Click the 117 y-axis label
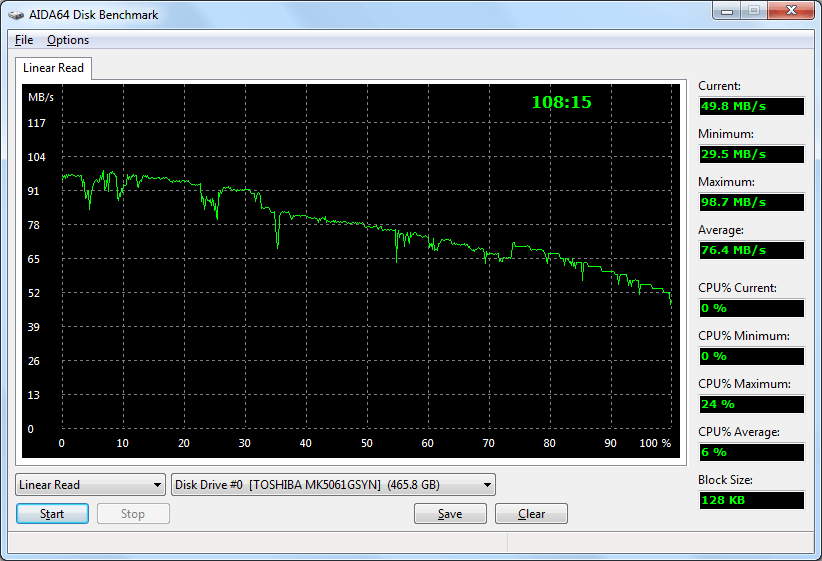 (36, 123)
